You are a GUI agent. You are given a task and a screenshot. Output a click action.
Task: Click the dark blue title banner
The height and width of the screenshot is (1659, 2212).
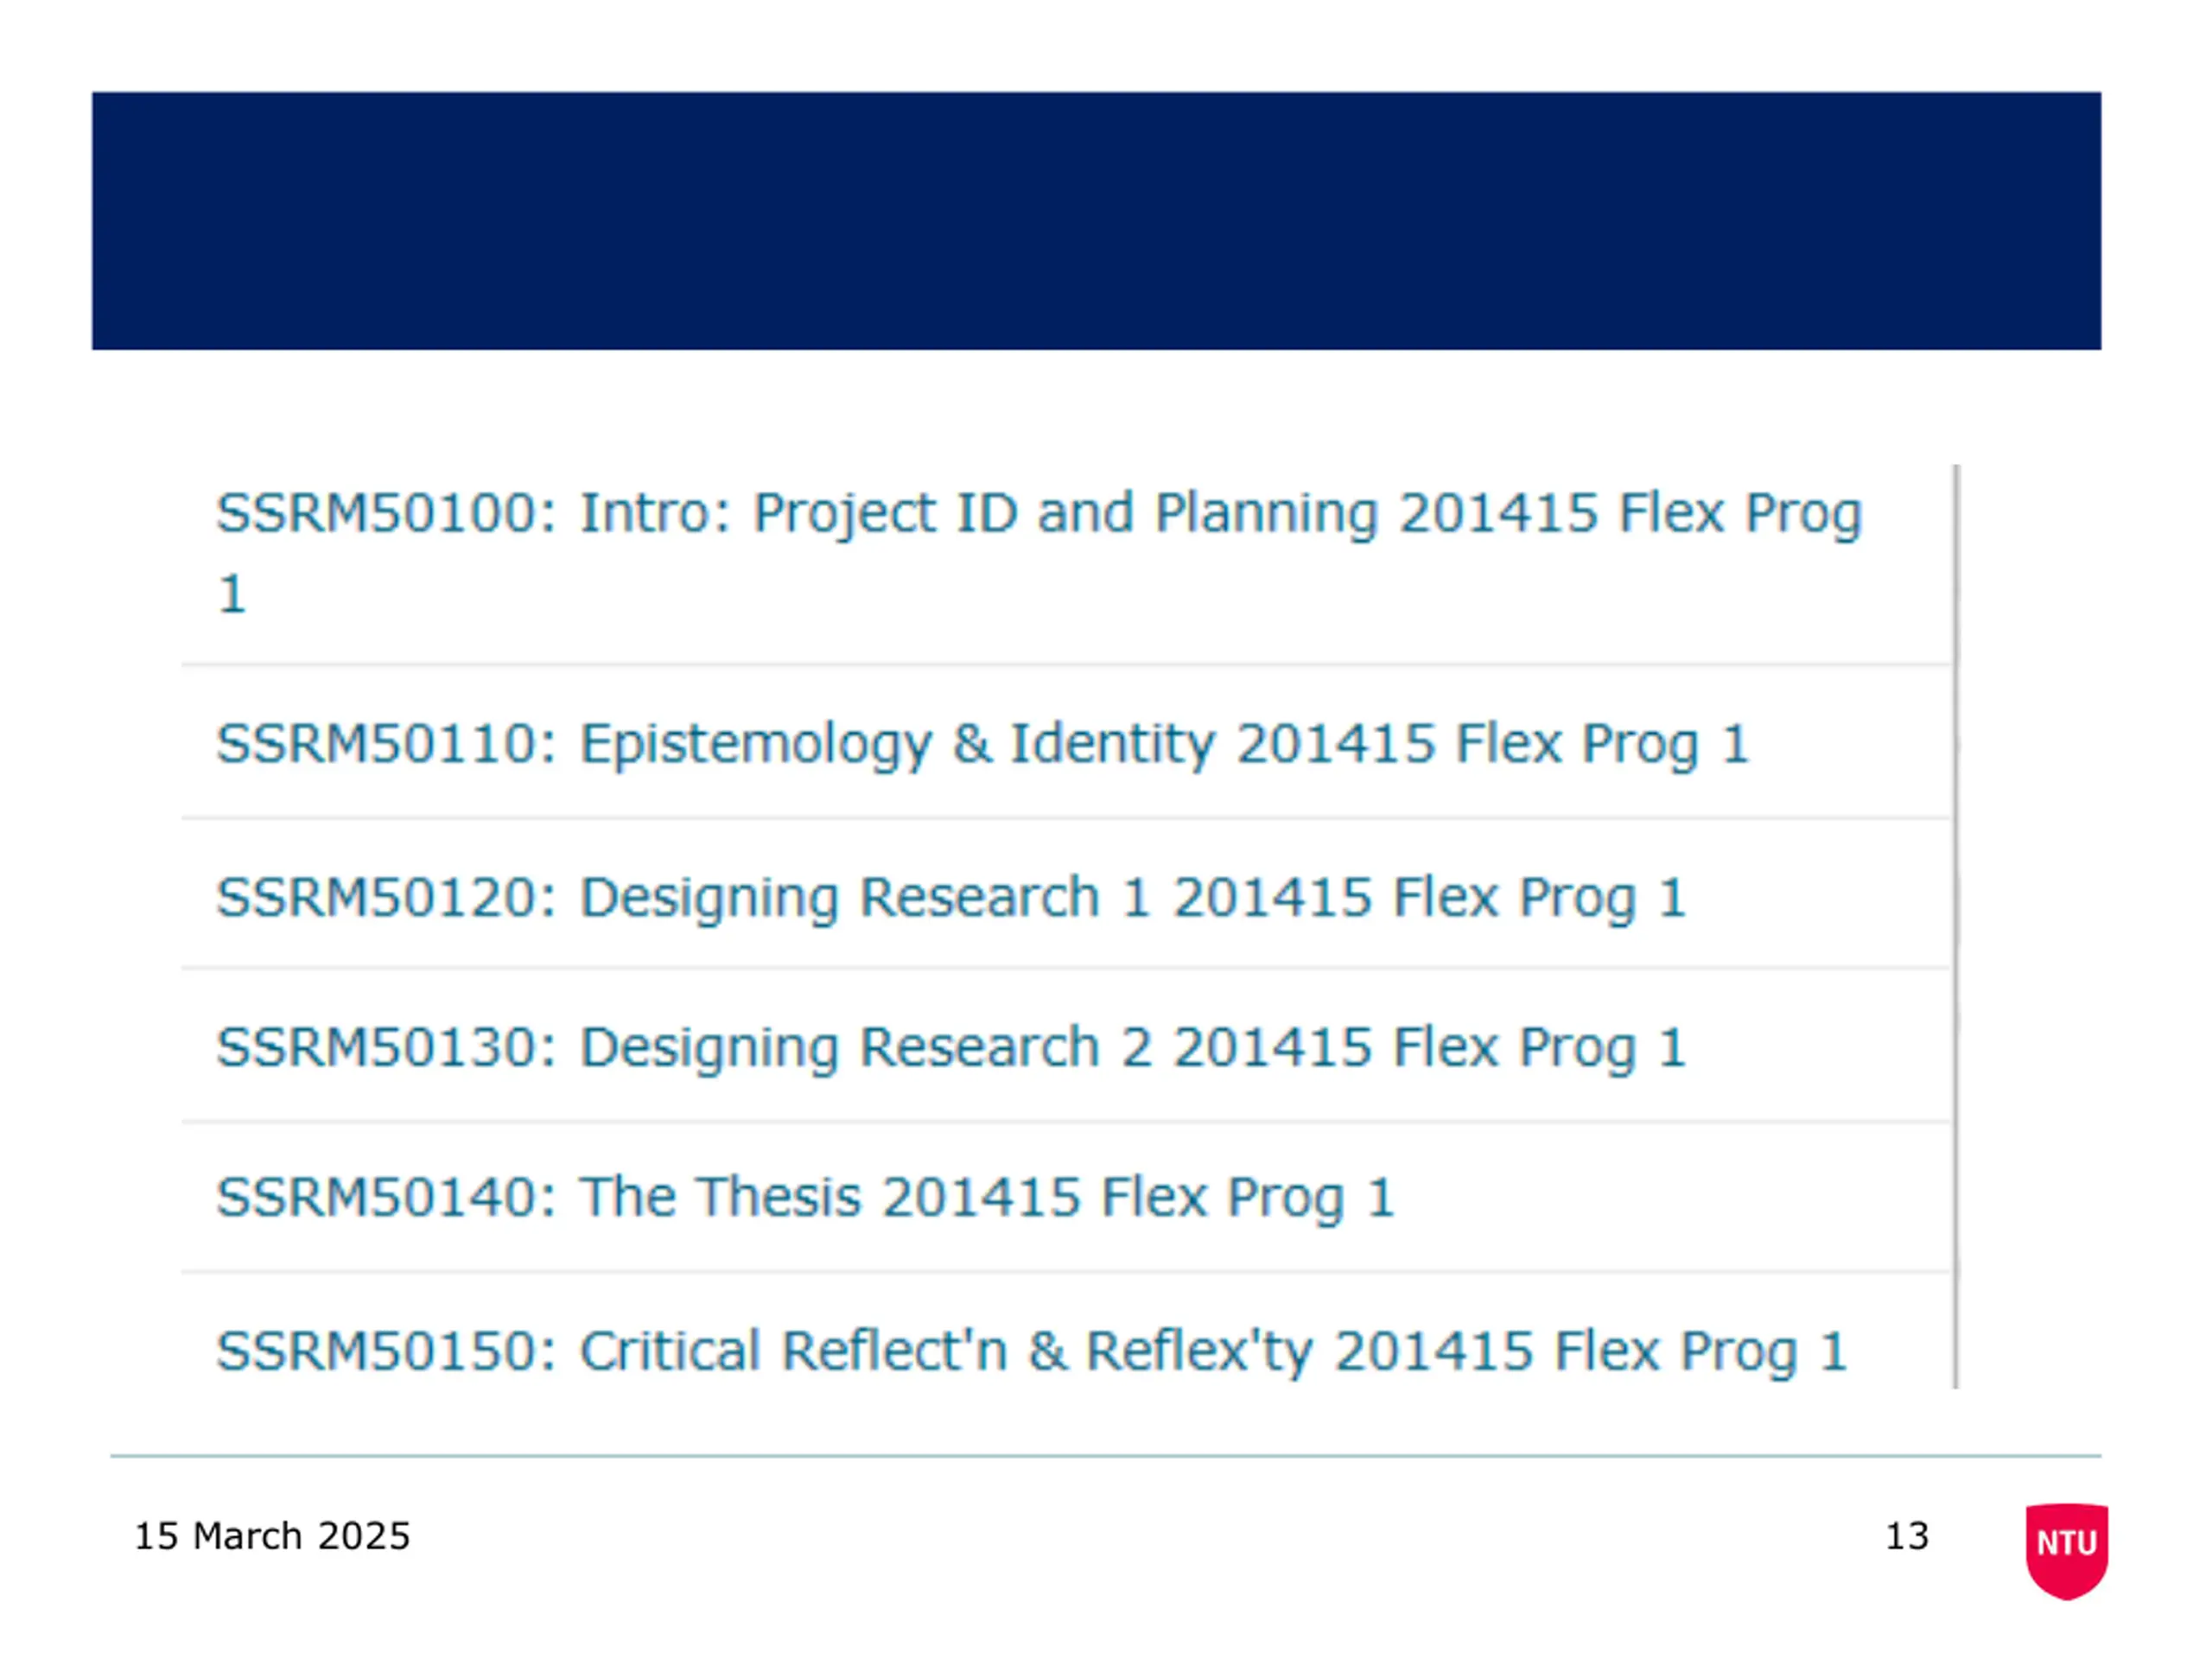click(1097, 221)
